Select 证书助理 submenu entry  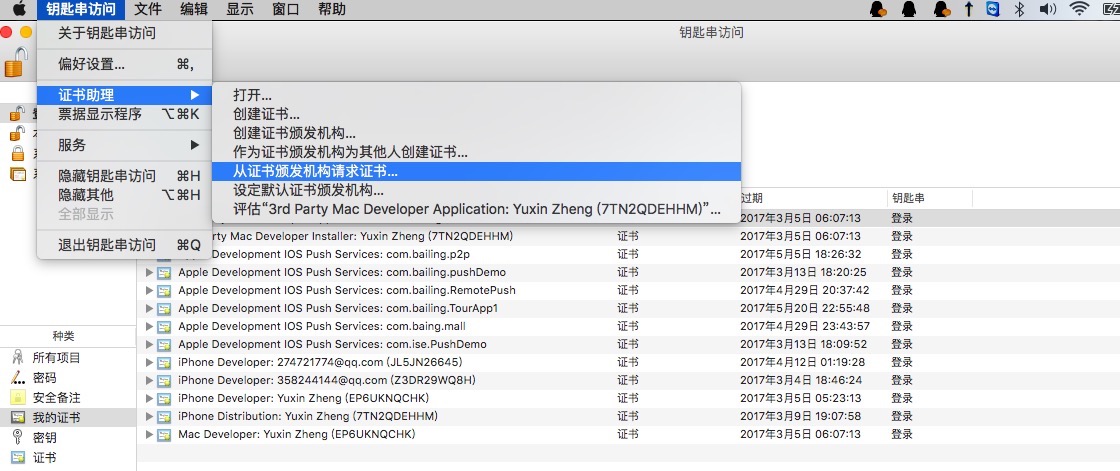tap(124, 95)
